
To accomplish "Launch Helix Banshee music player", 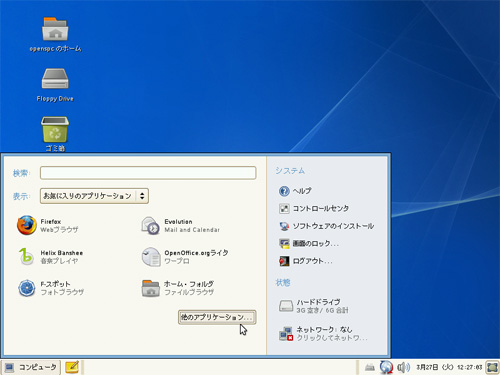I will pos(50,257).
